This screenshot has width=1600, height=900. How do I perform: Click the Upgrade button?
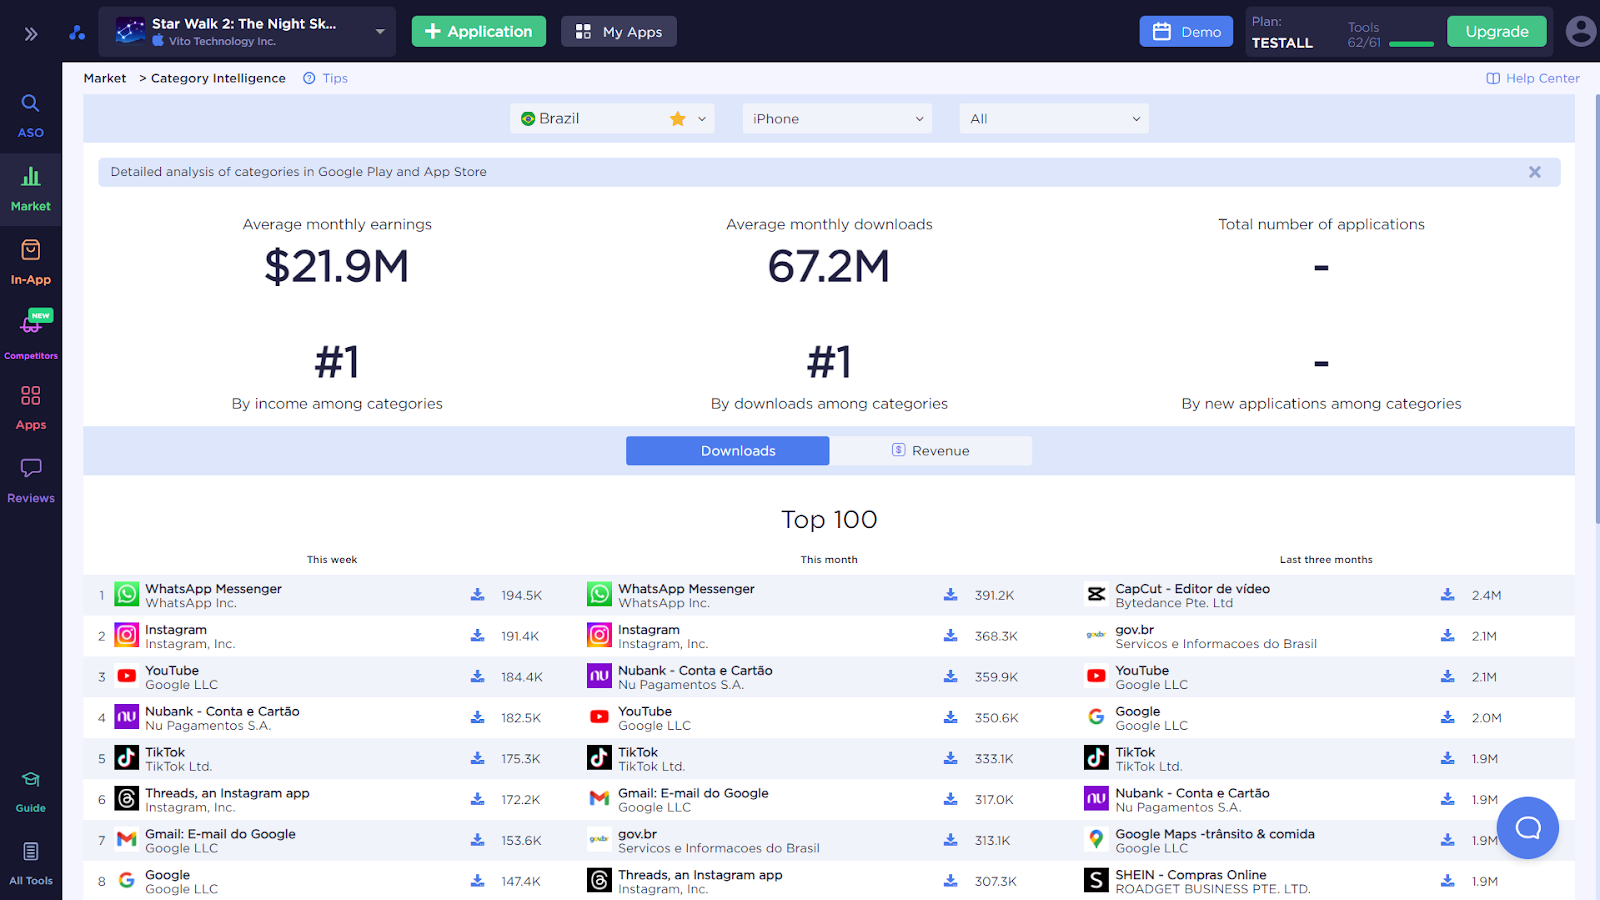pos(1497,32)
